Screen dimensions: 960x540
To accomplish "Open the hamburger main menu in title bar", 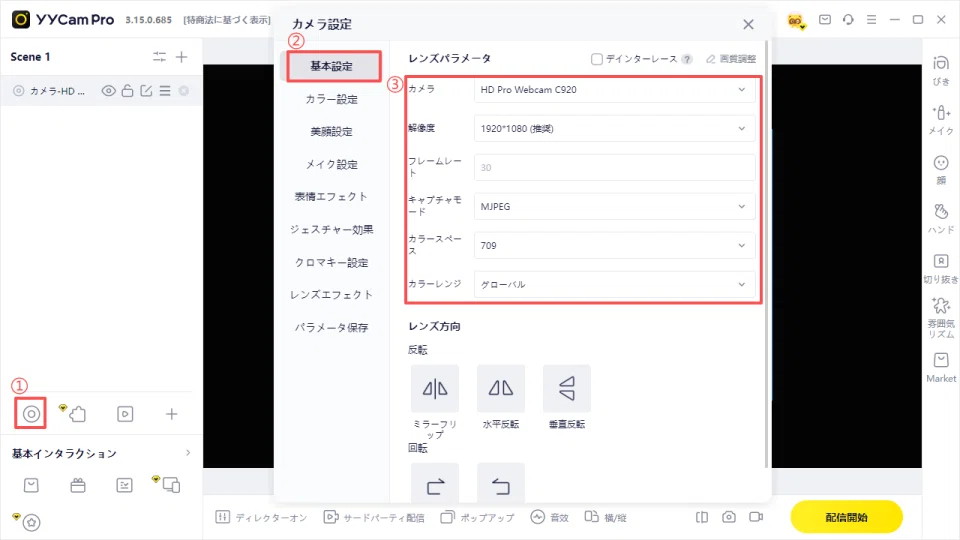I will [871, 20].
